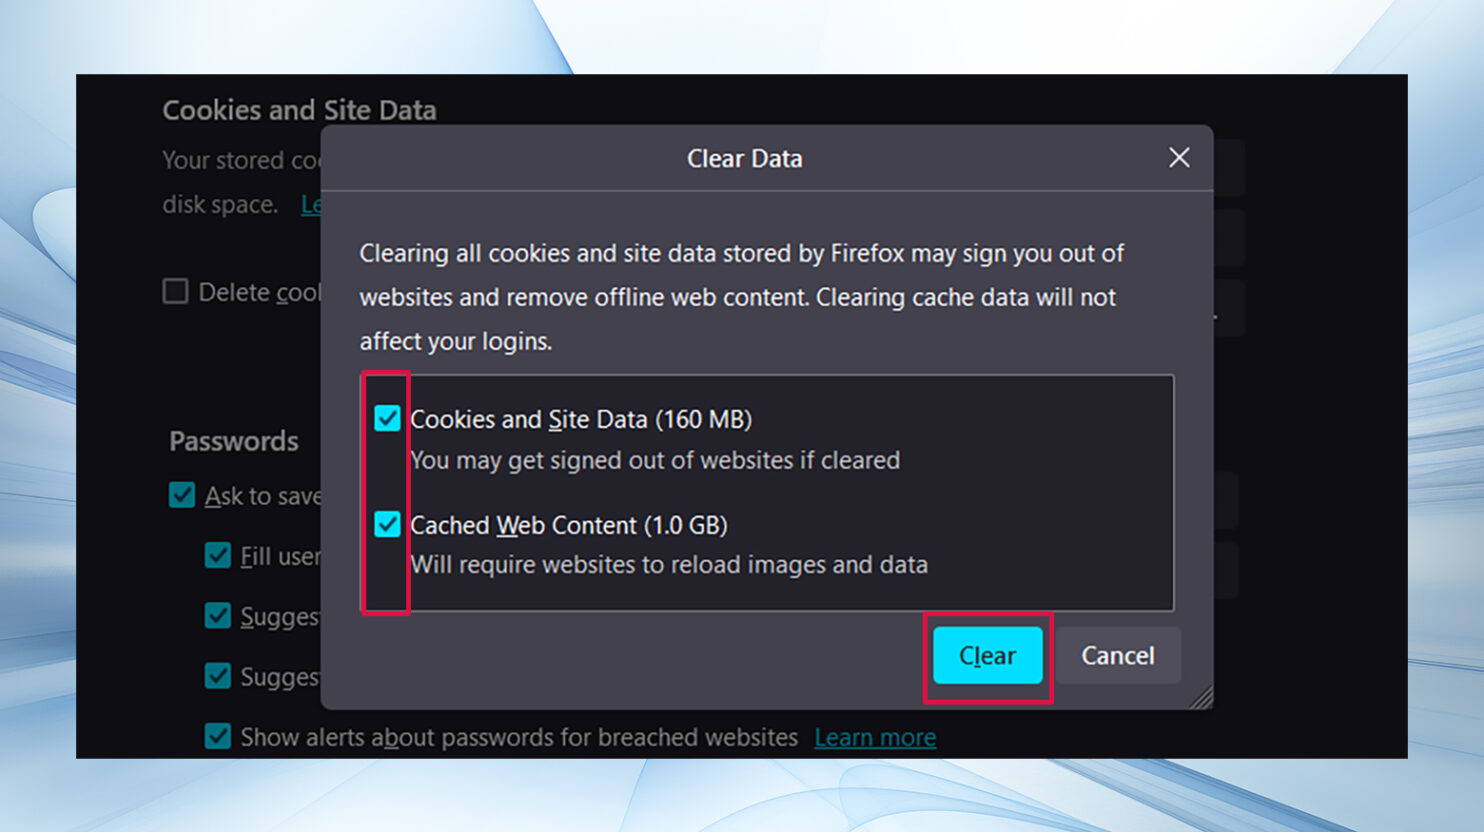Uncheck the second Suggest option under Passwords
1484x832 pixels.
(x=218, y=676)
